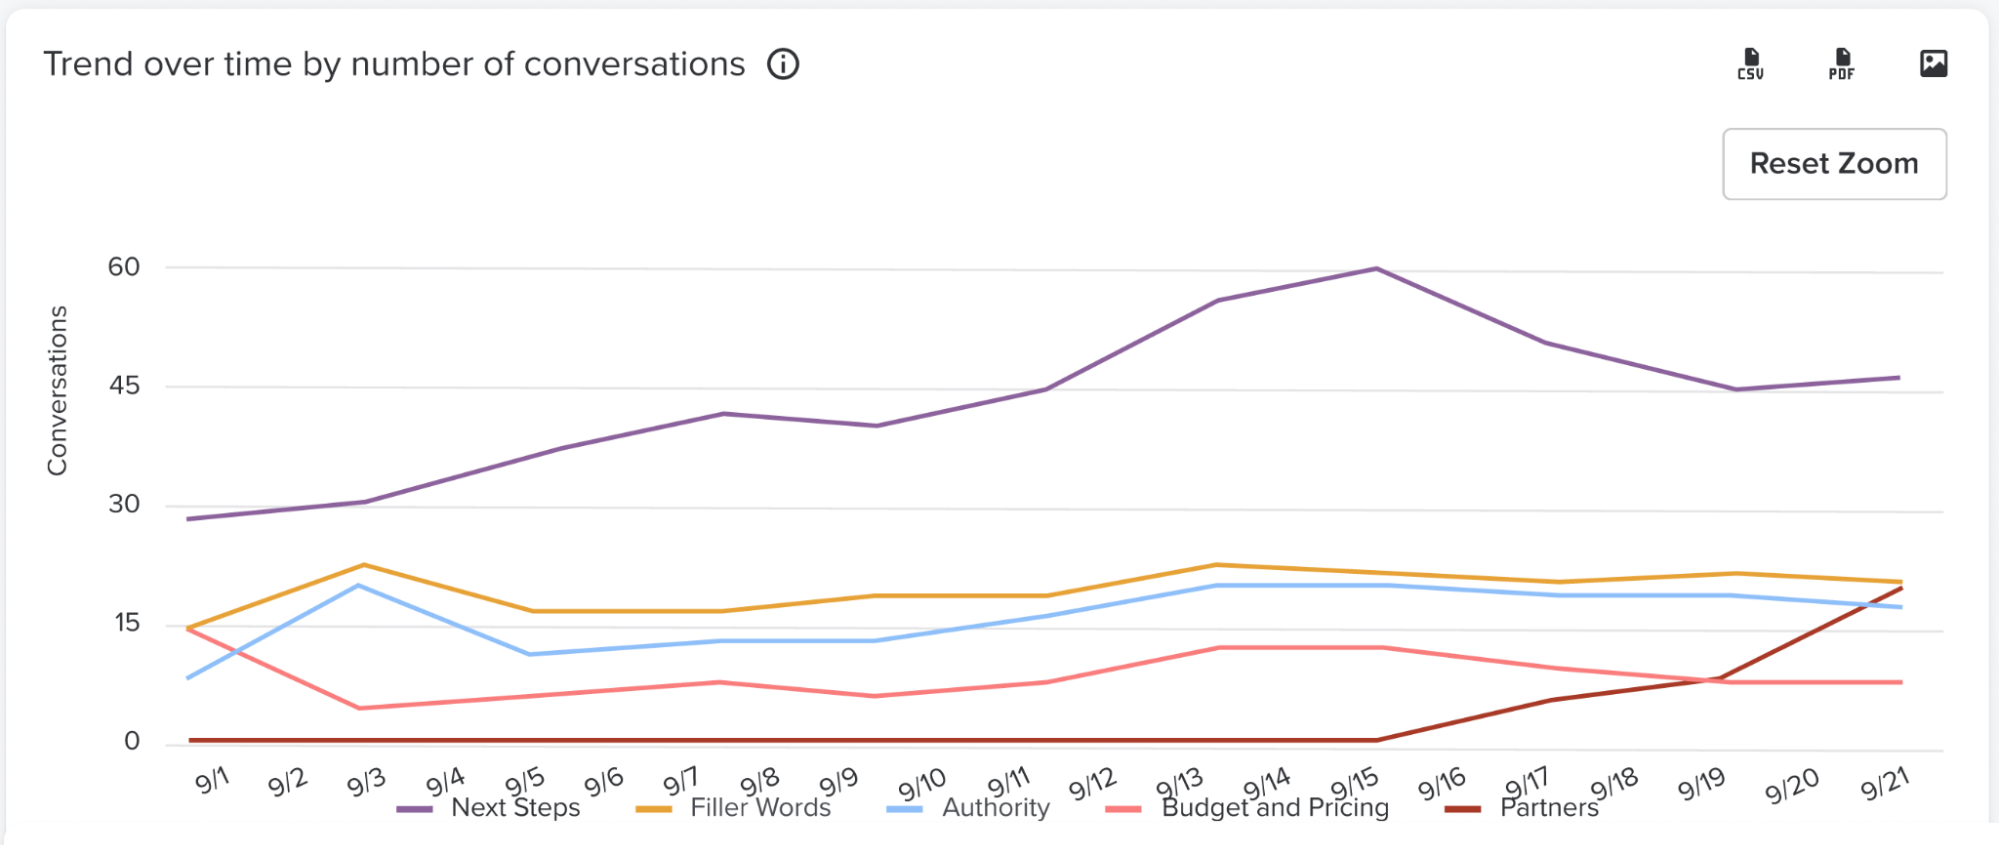Toggle the Filler Words legend series

(x=760, y=808)
